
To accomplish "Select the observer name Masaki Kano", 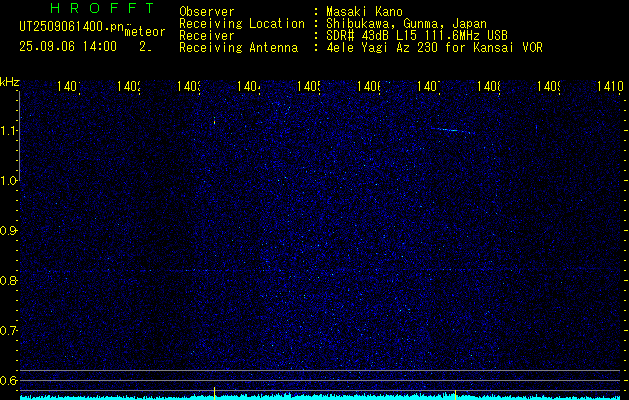I will (x=364, y=11).
